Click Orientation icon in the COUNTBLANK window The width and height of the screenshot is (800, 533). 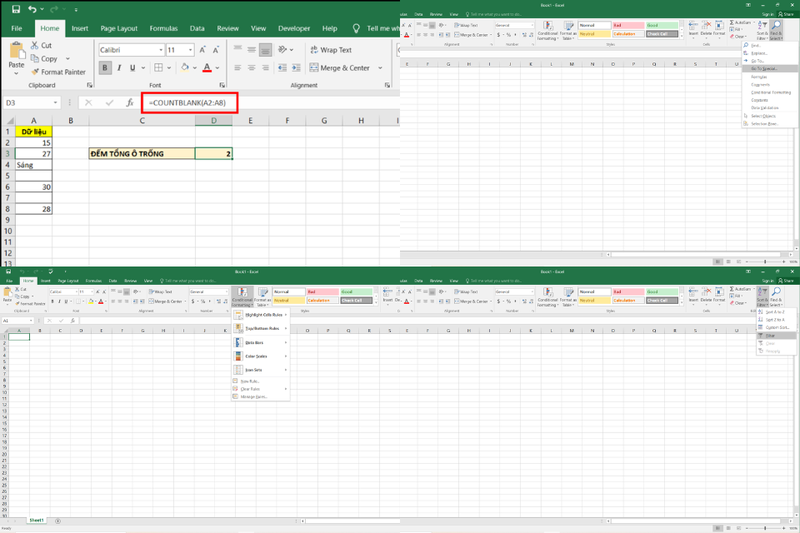point(282,49)
